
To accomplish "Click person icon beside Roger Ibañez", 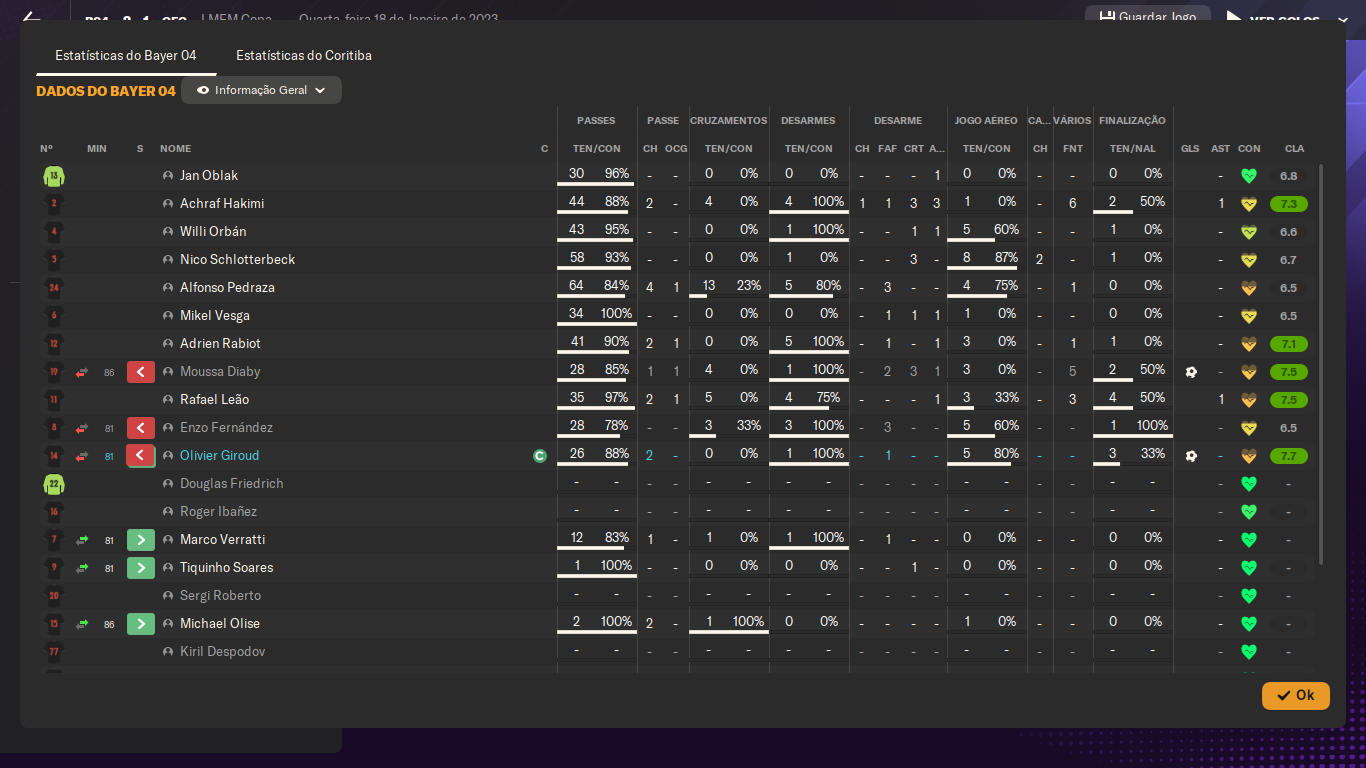I will (168, 511).
